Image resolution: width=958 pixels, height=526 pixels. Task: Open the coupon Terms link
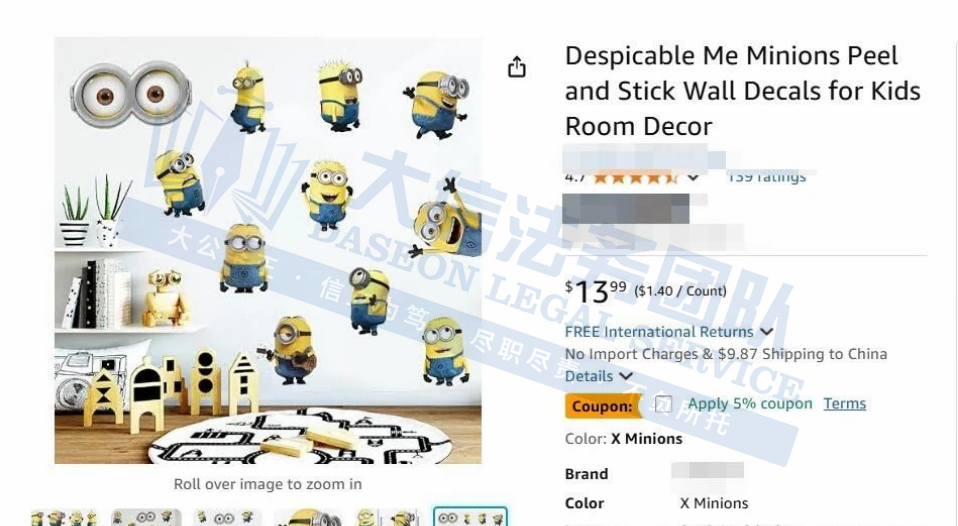pyautogui.click(x=844, y=404)
